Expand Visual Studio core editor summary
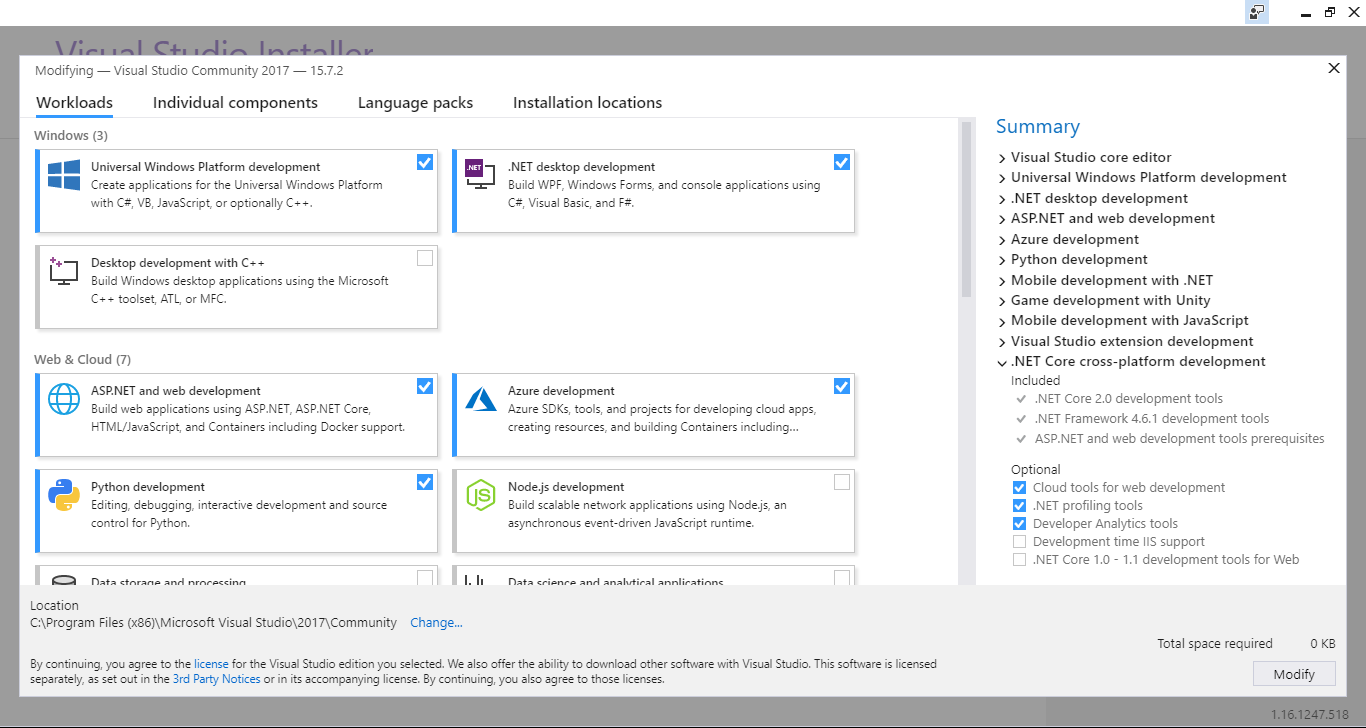The height and width of the screenshot is (728, 1366). (1002, 158)
